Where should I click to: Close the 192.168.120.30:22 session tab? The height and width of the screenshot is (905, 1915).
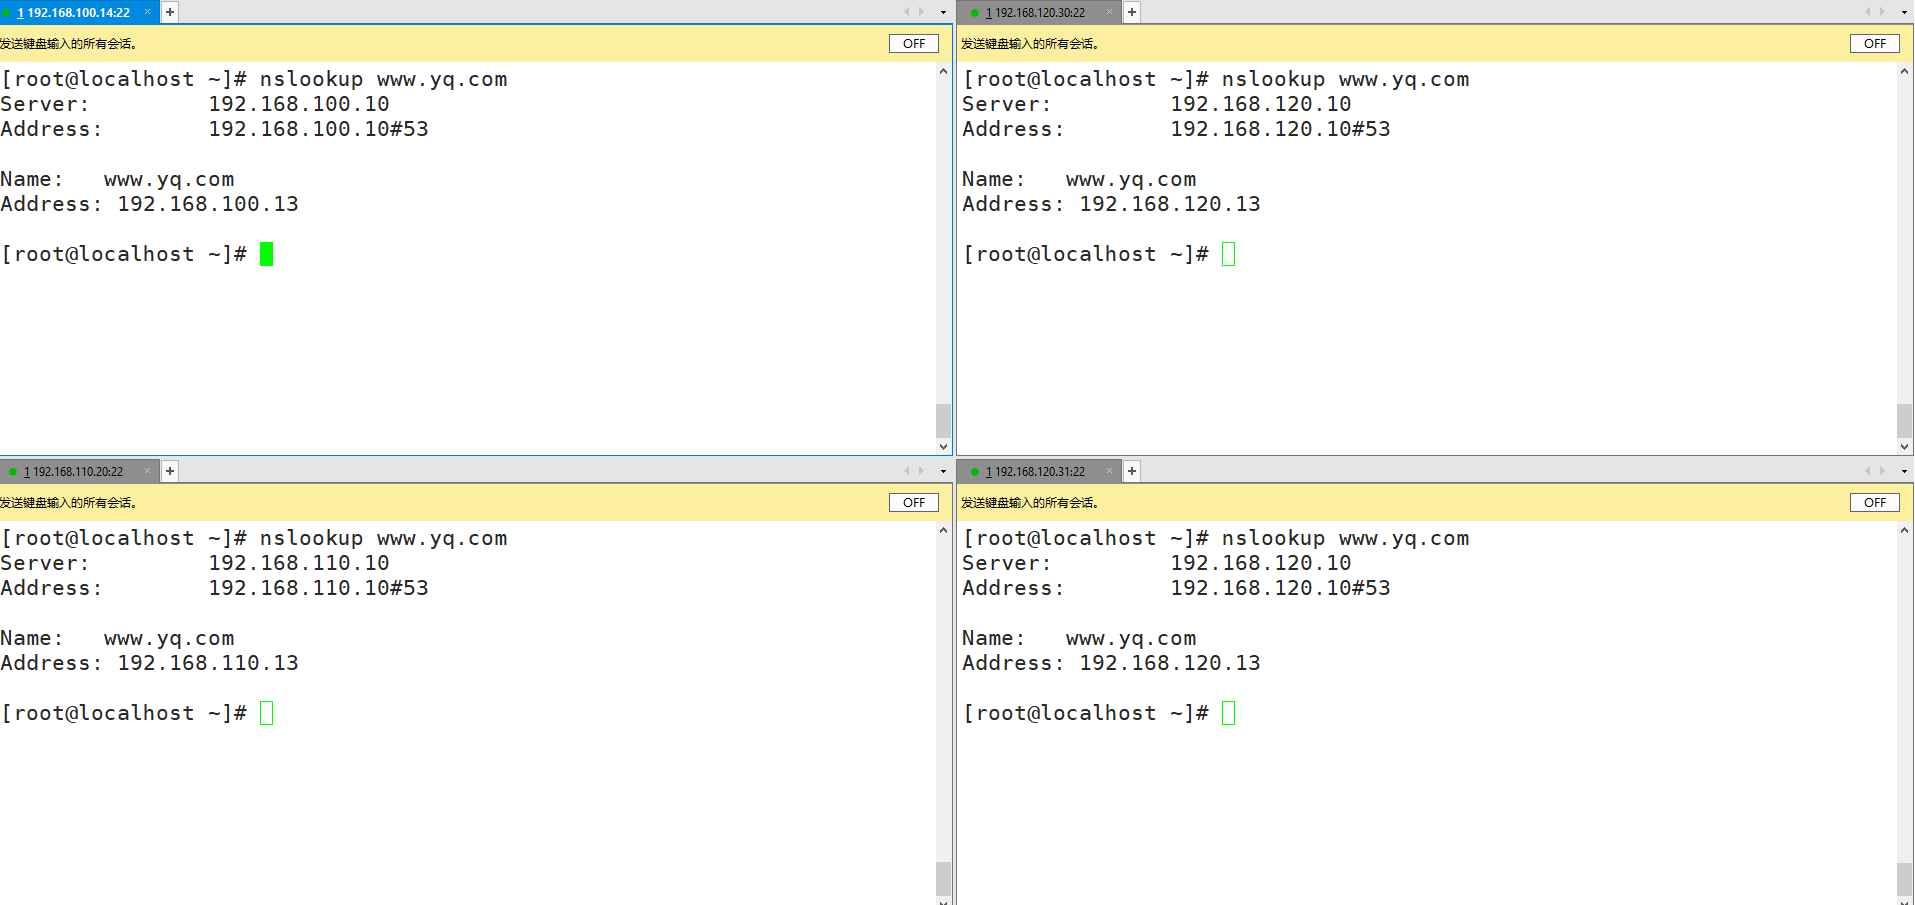[x=1109, y=12]
